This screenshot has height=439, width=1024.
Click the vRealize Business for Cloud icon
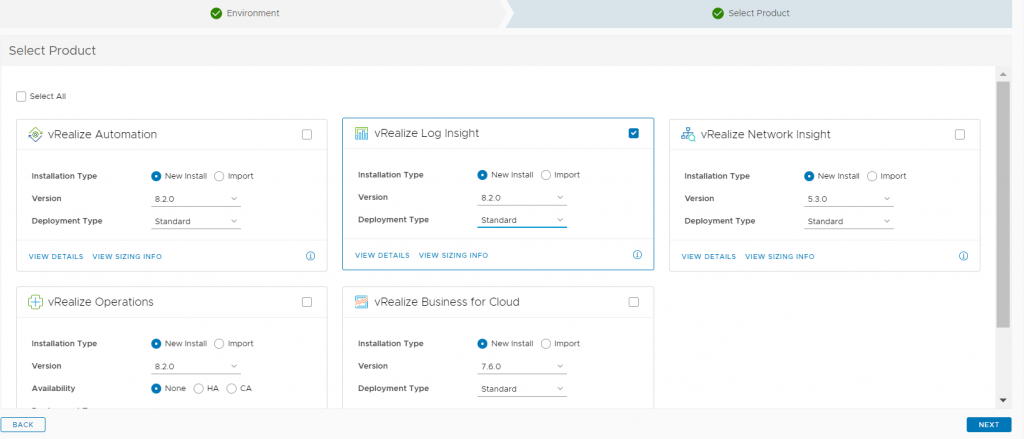pyautogui.click(x=362, y=302)
